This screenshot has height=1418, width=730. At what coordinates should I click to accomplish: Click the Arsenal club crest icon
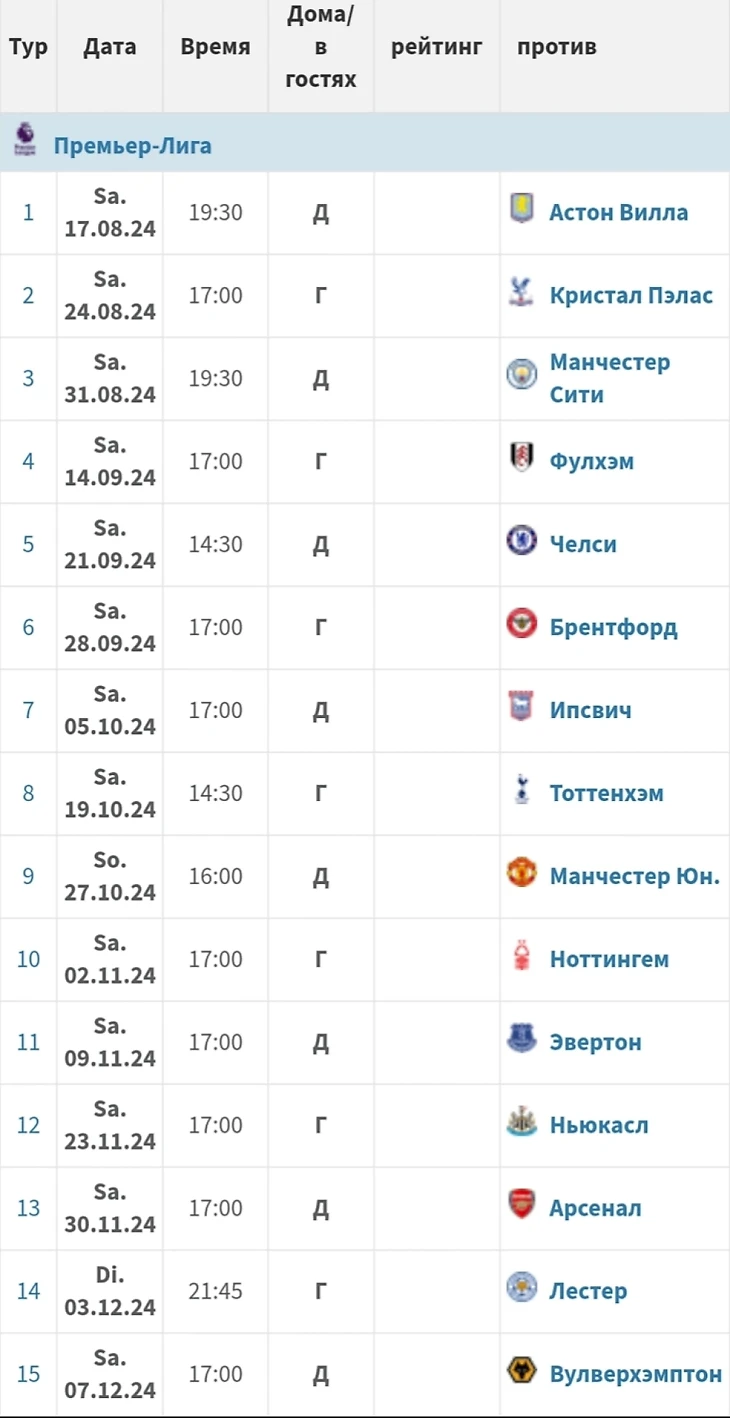tap(521, 1204)
